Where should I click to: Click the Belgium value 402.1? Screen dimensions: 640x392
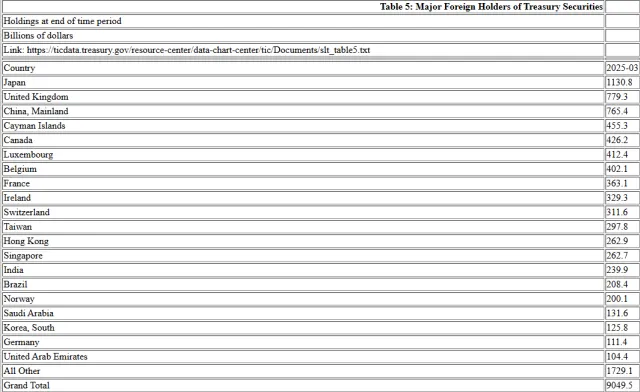(617, 169)
